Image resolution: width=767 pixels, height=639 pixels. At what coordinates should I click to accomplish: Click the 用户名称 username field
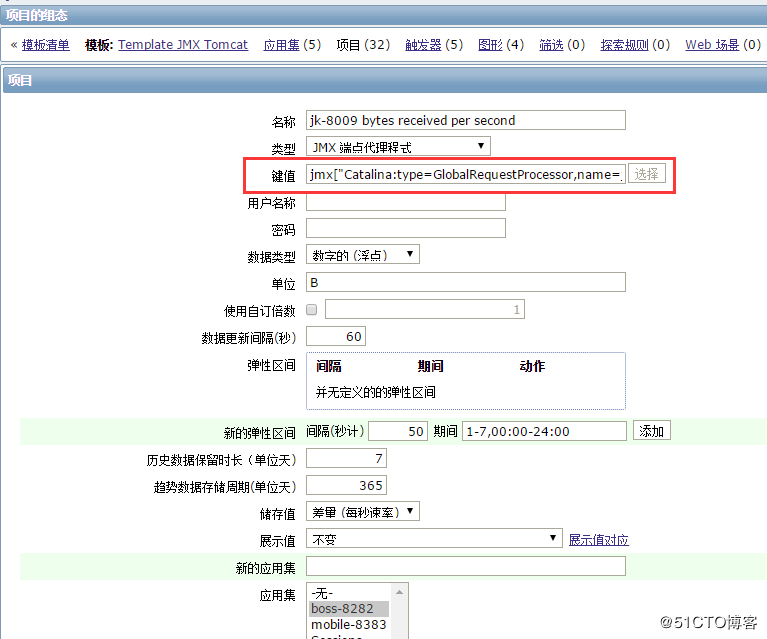coord(406,202)
